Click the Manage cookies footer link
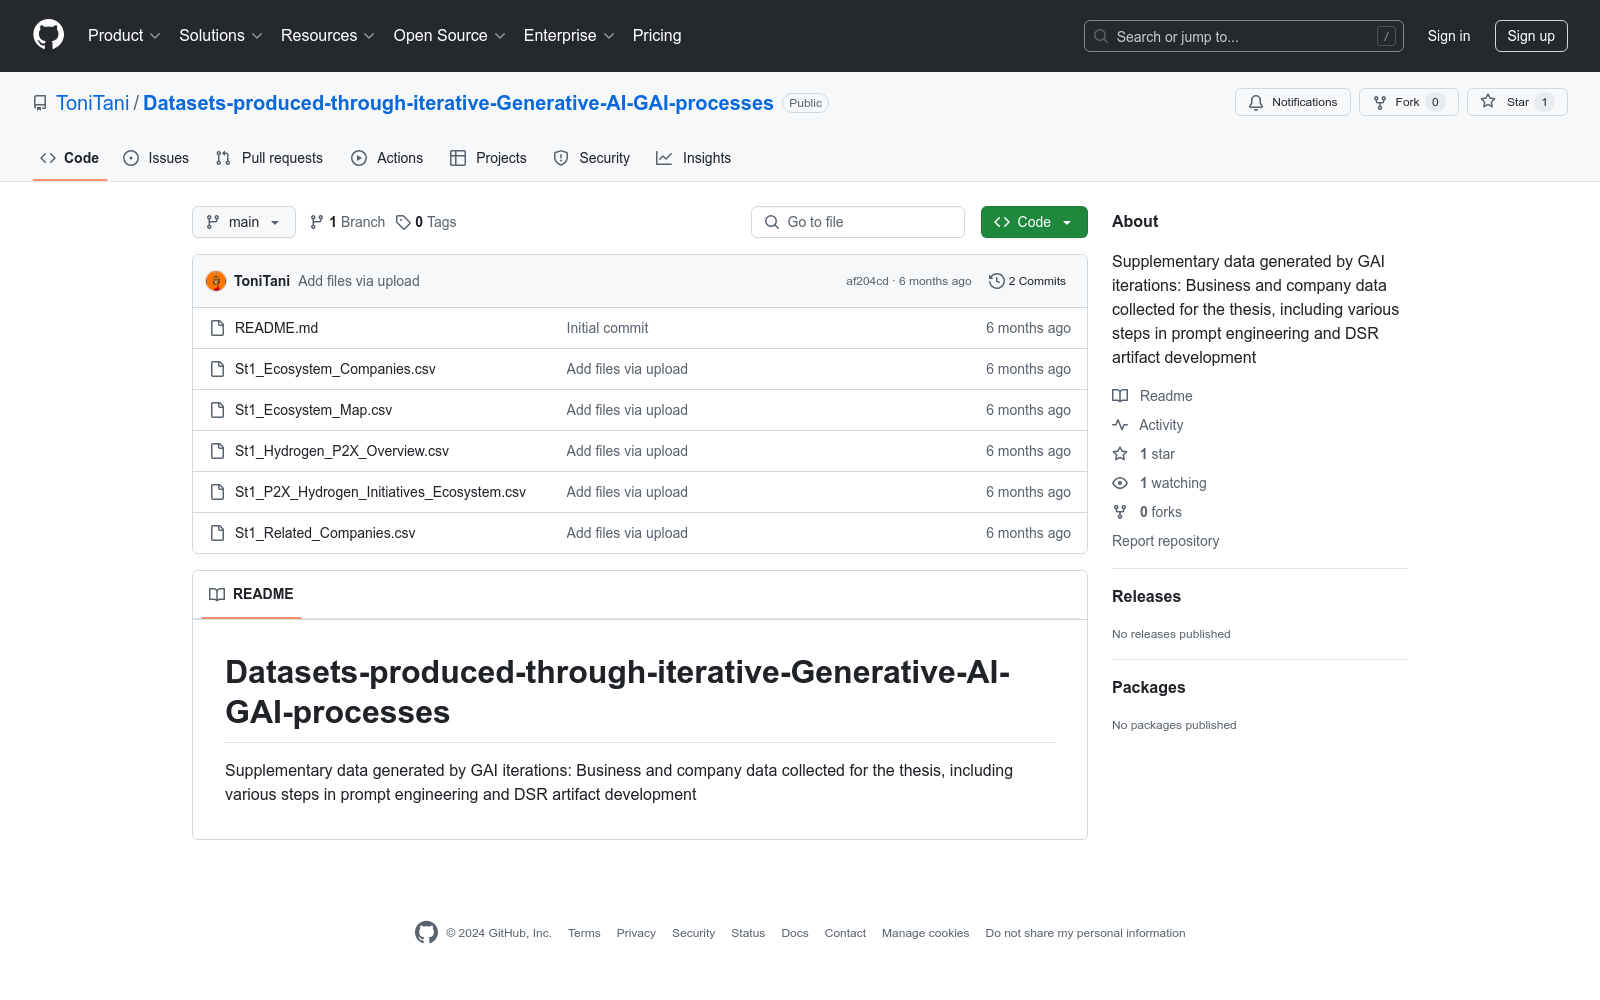Viewport: 1600px width, 1000px height. tap(926, 933)
